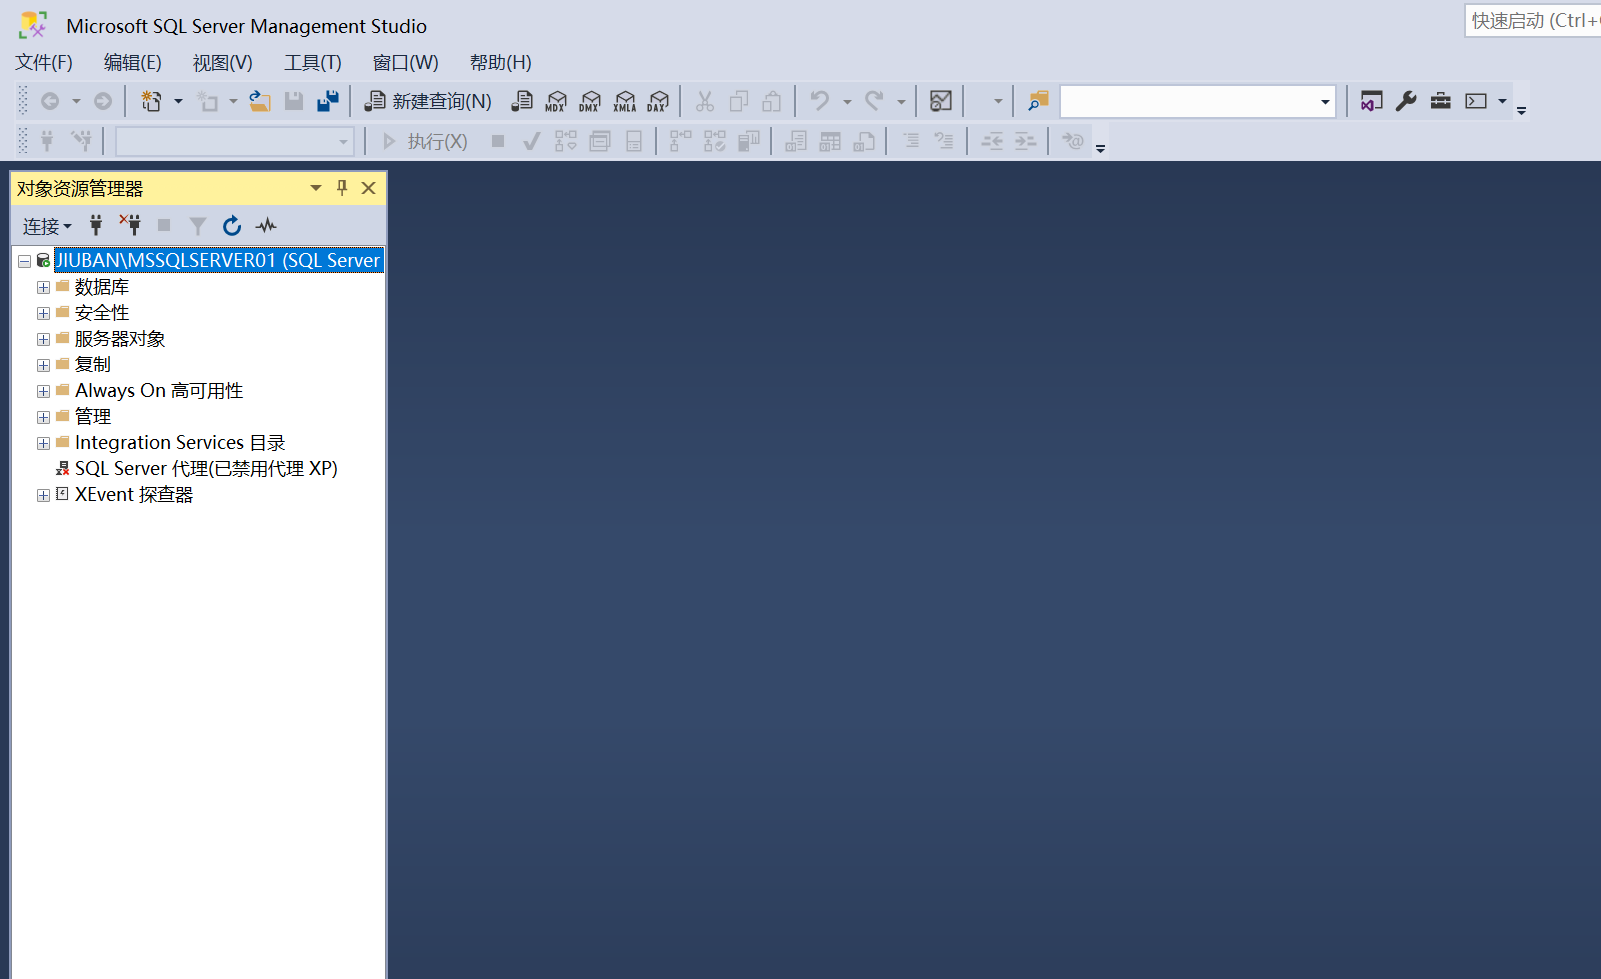
Task: Expand the XEvent 探查器 node
Action: [x=43, y=495]
